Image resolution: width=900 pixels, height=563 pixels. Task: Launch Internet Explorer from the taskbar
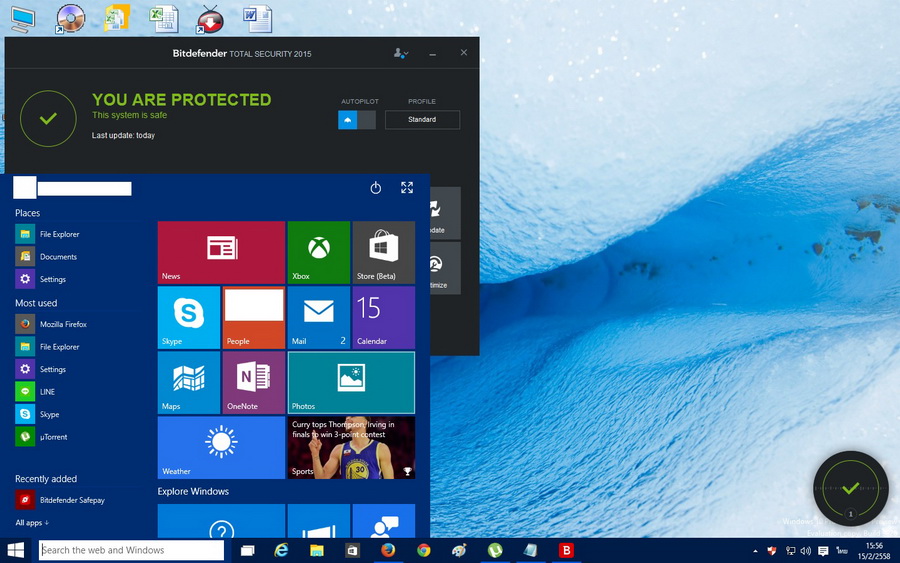(281, 551)
